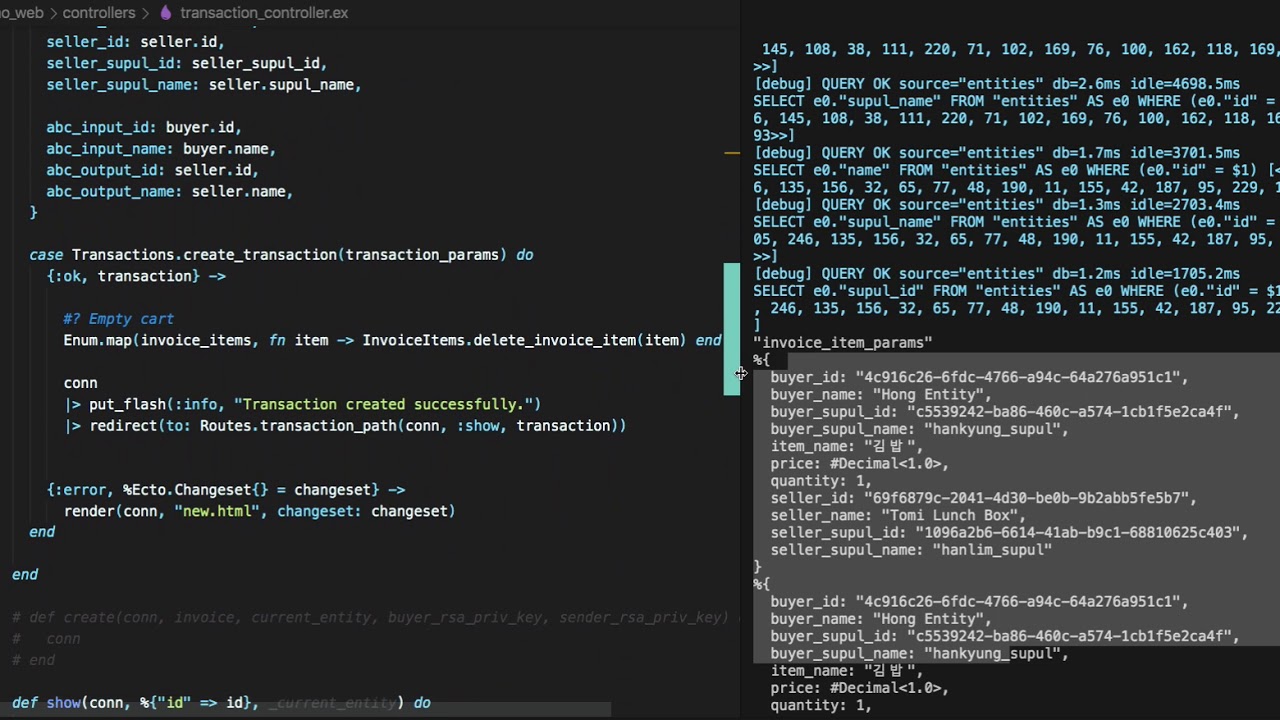Click 'QUERY OK db=1.2ms' debug line
Viewport: 1280px width, 720px height.
tap(997, 273)
